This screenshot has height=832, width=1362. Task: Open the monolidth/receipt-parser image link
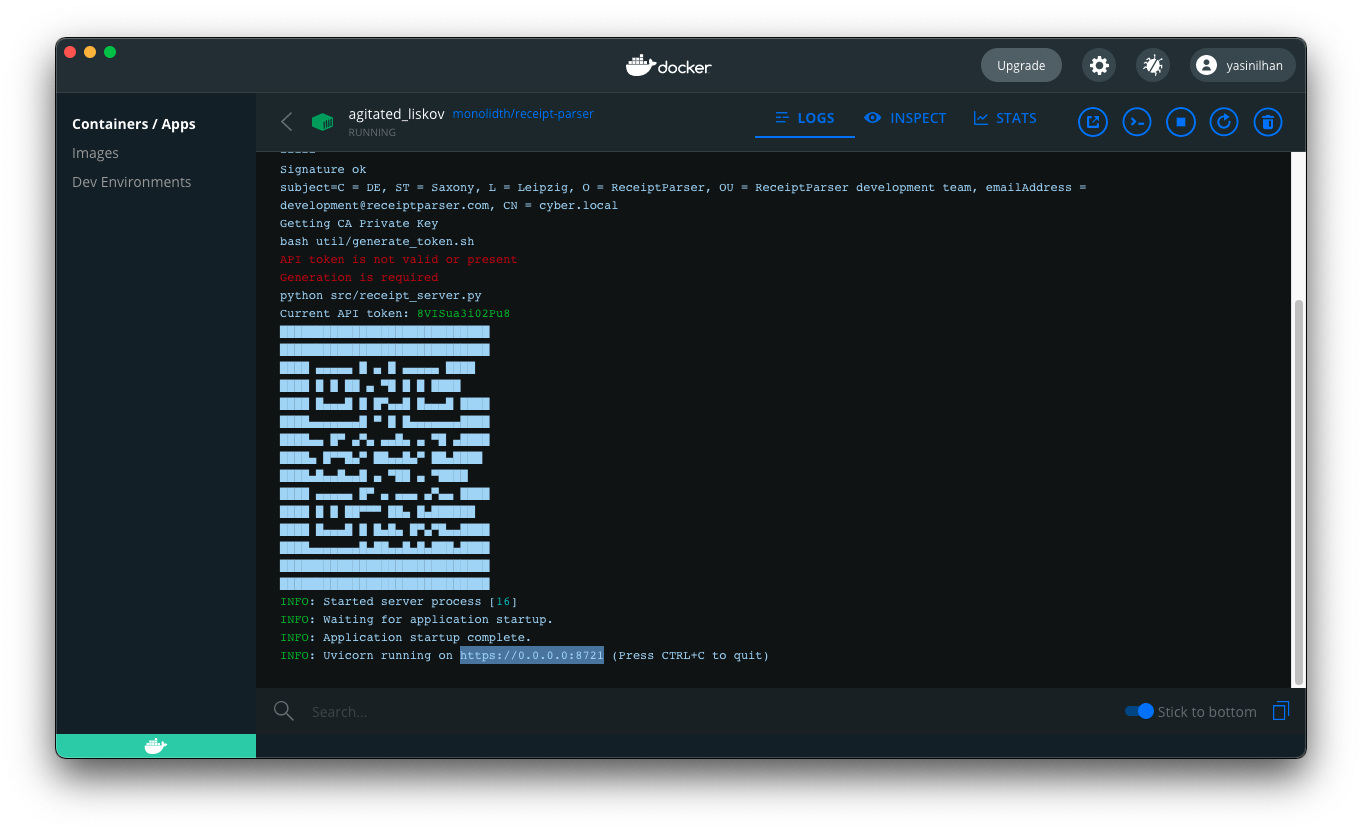(x=523, y=113)
